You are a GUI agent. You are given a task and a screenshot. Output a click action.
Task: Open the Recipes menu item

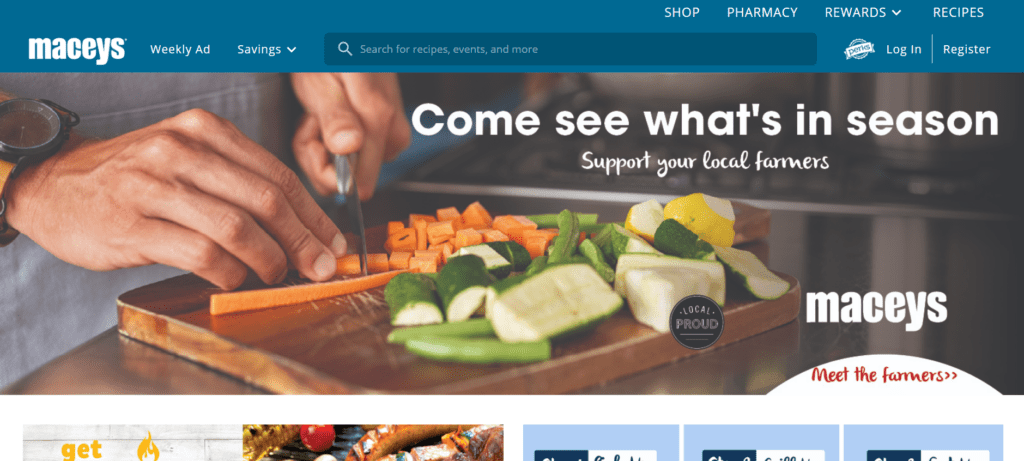[x=958, y=12]
